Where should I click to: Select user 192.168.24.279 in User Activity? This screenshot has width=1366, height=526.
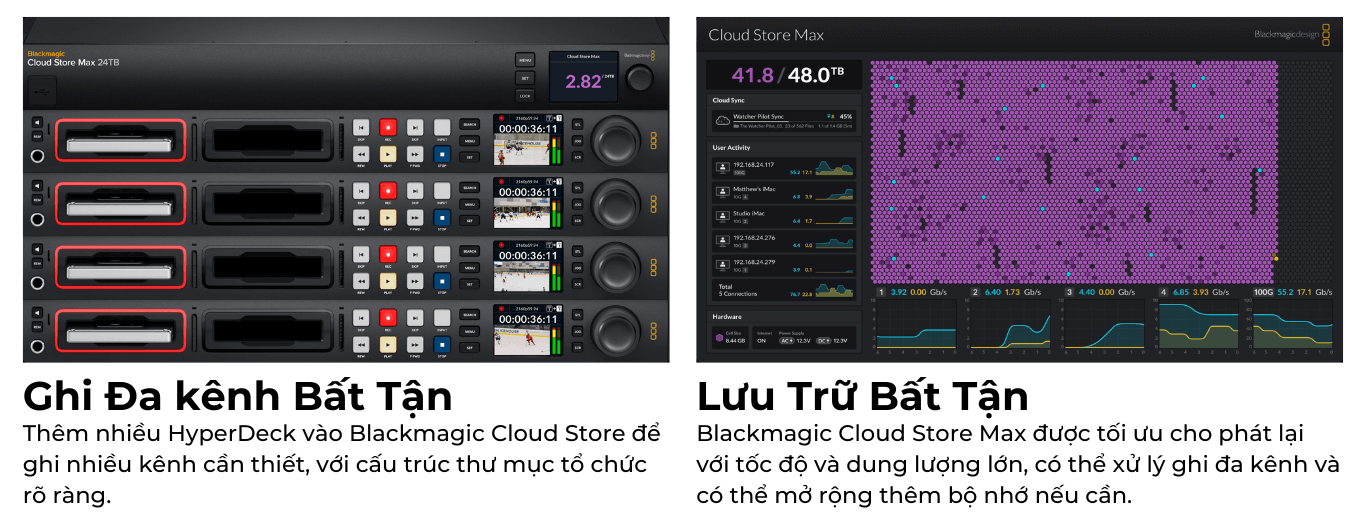click(x=784, y=267)
